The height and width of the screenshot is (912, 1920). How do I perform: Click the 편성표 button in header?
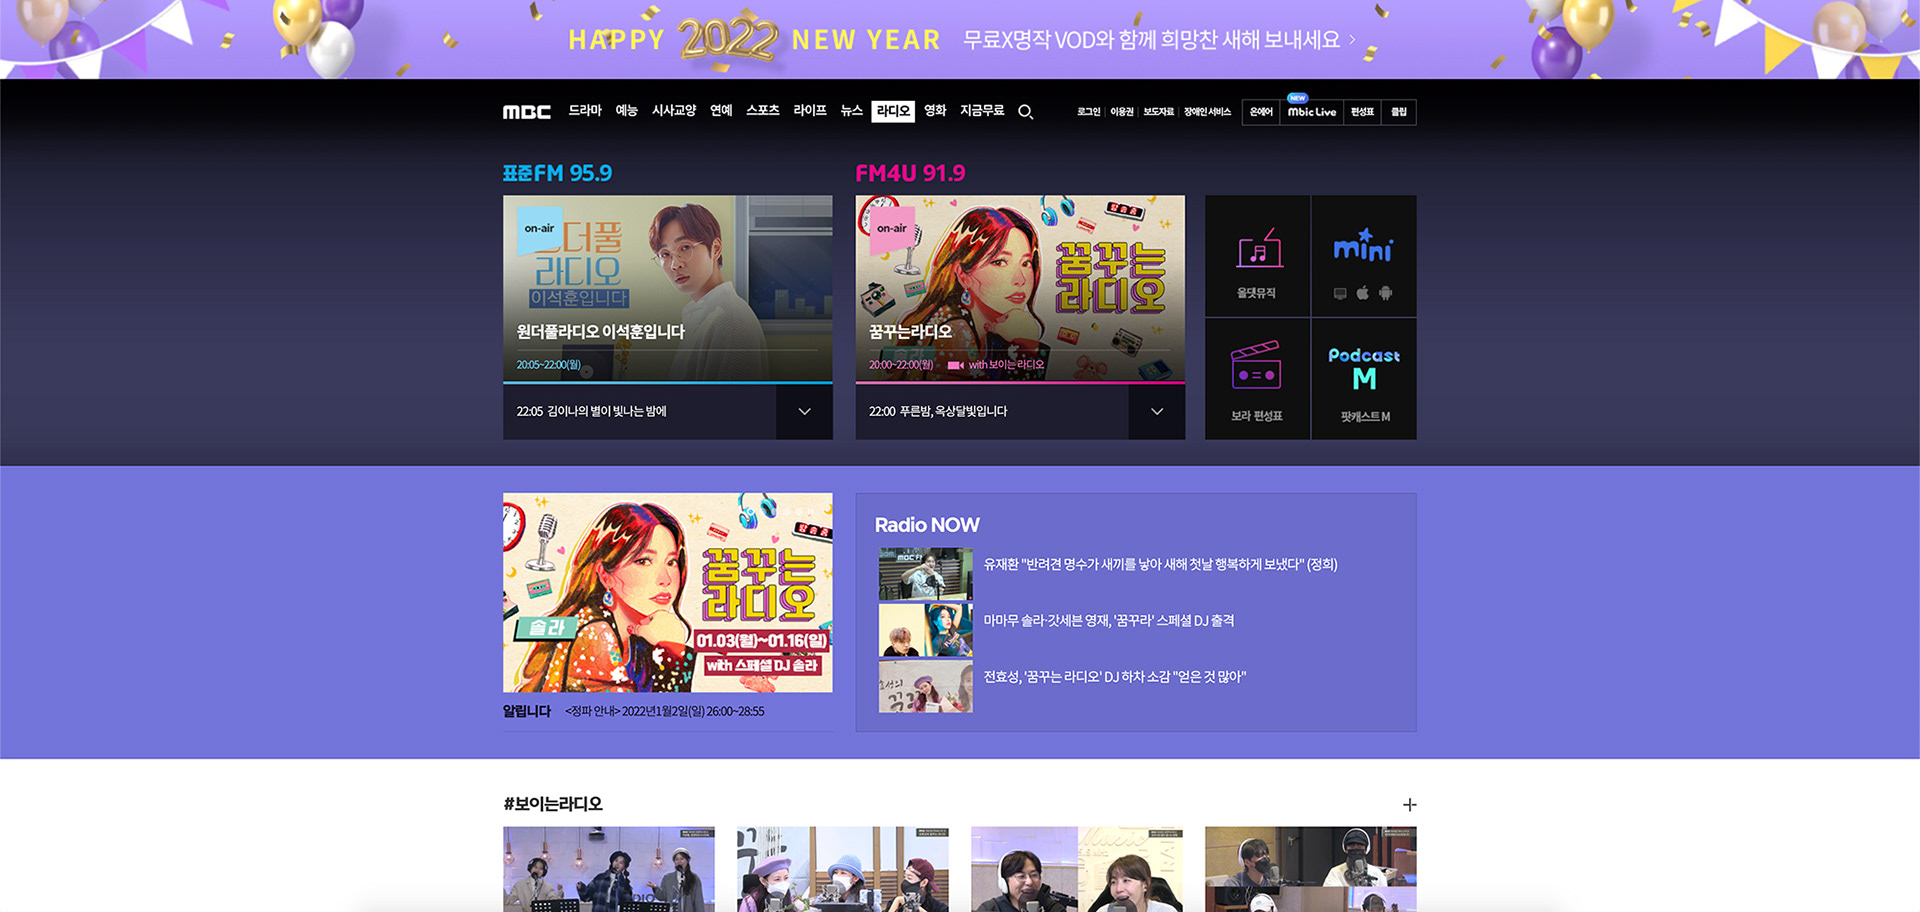point(1362,112)
